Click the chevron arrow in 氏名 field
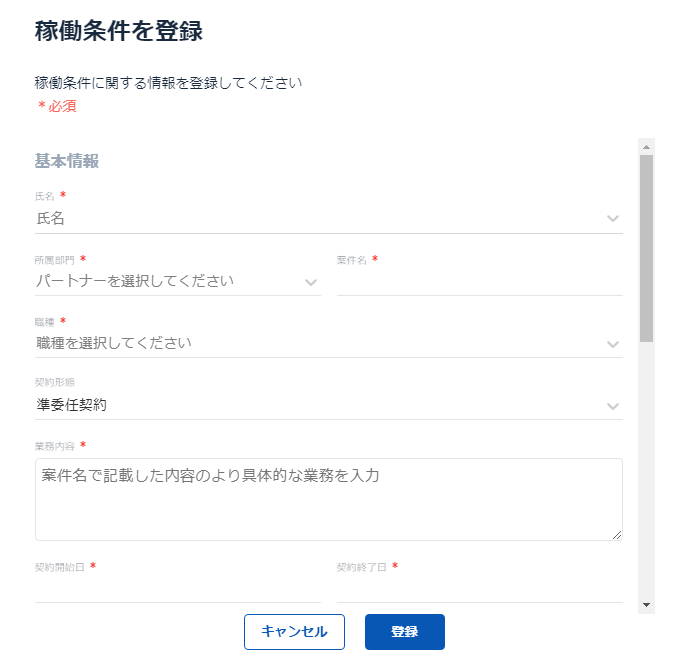The width and height of the screenshot is (687, 666). pyautogui.click(x=612, y=219)
